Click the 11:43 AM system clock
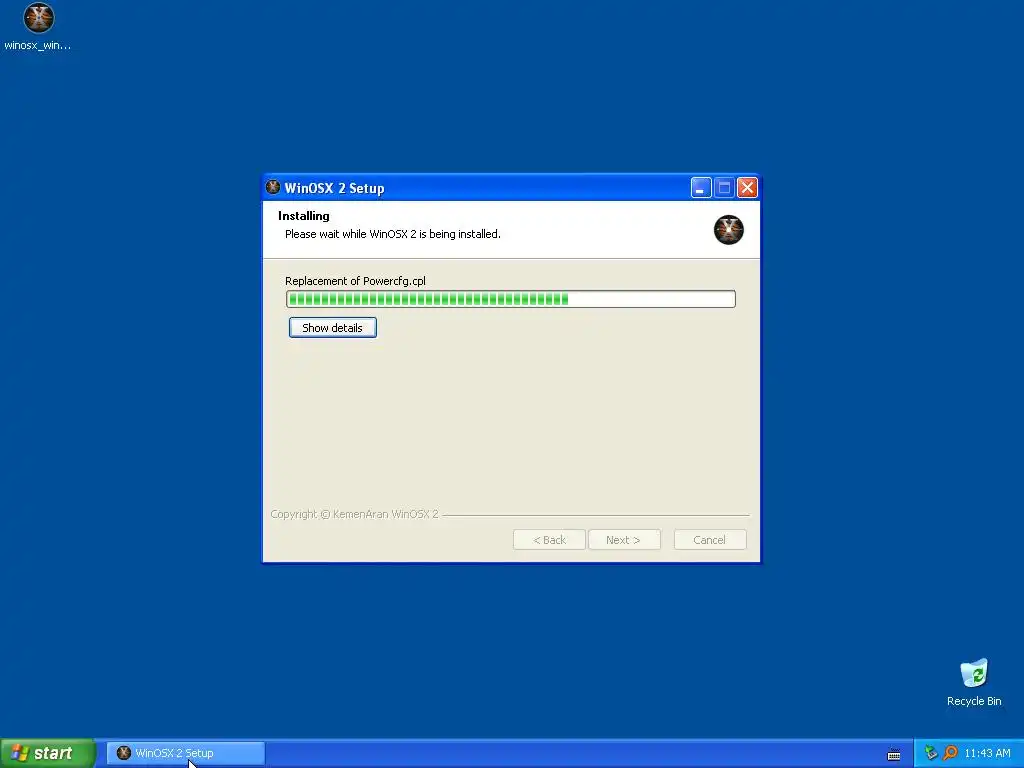This screenshot has height=768, width=1024. pyautogui.click(x=987, y=753)
